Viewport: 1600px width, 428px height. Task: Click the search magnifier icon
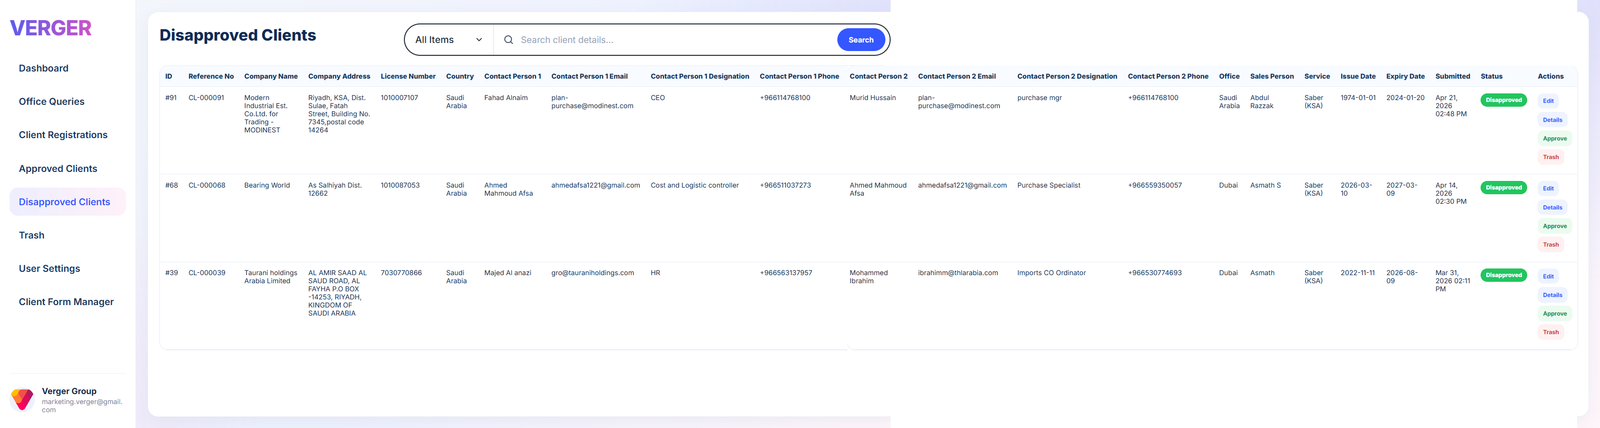tap(509, 40)
